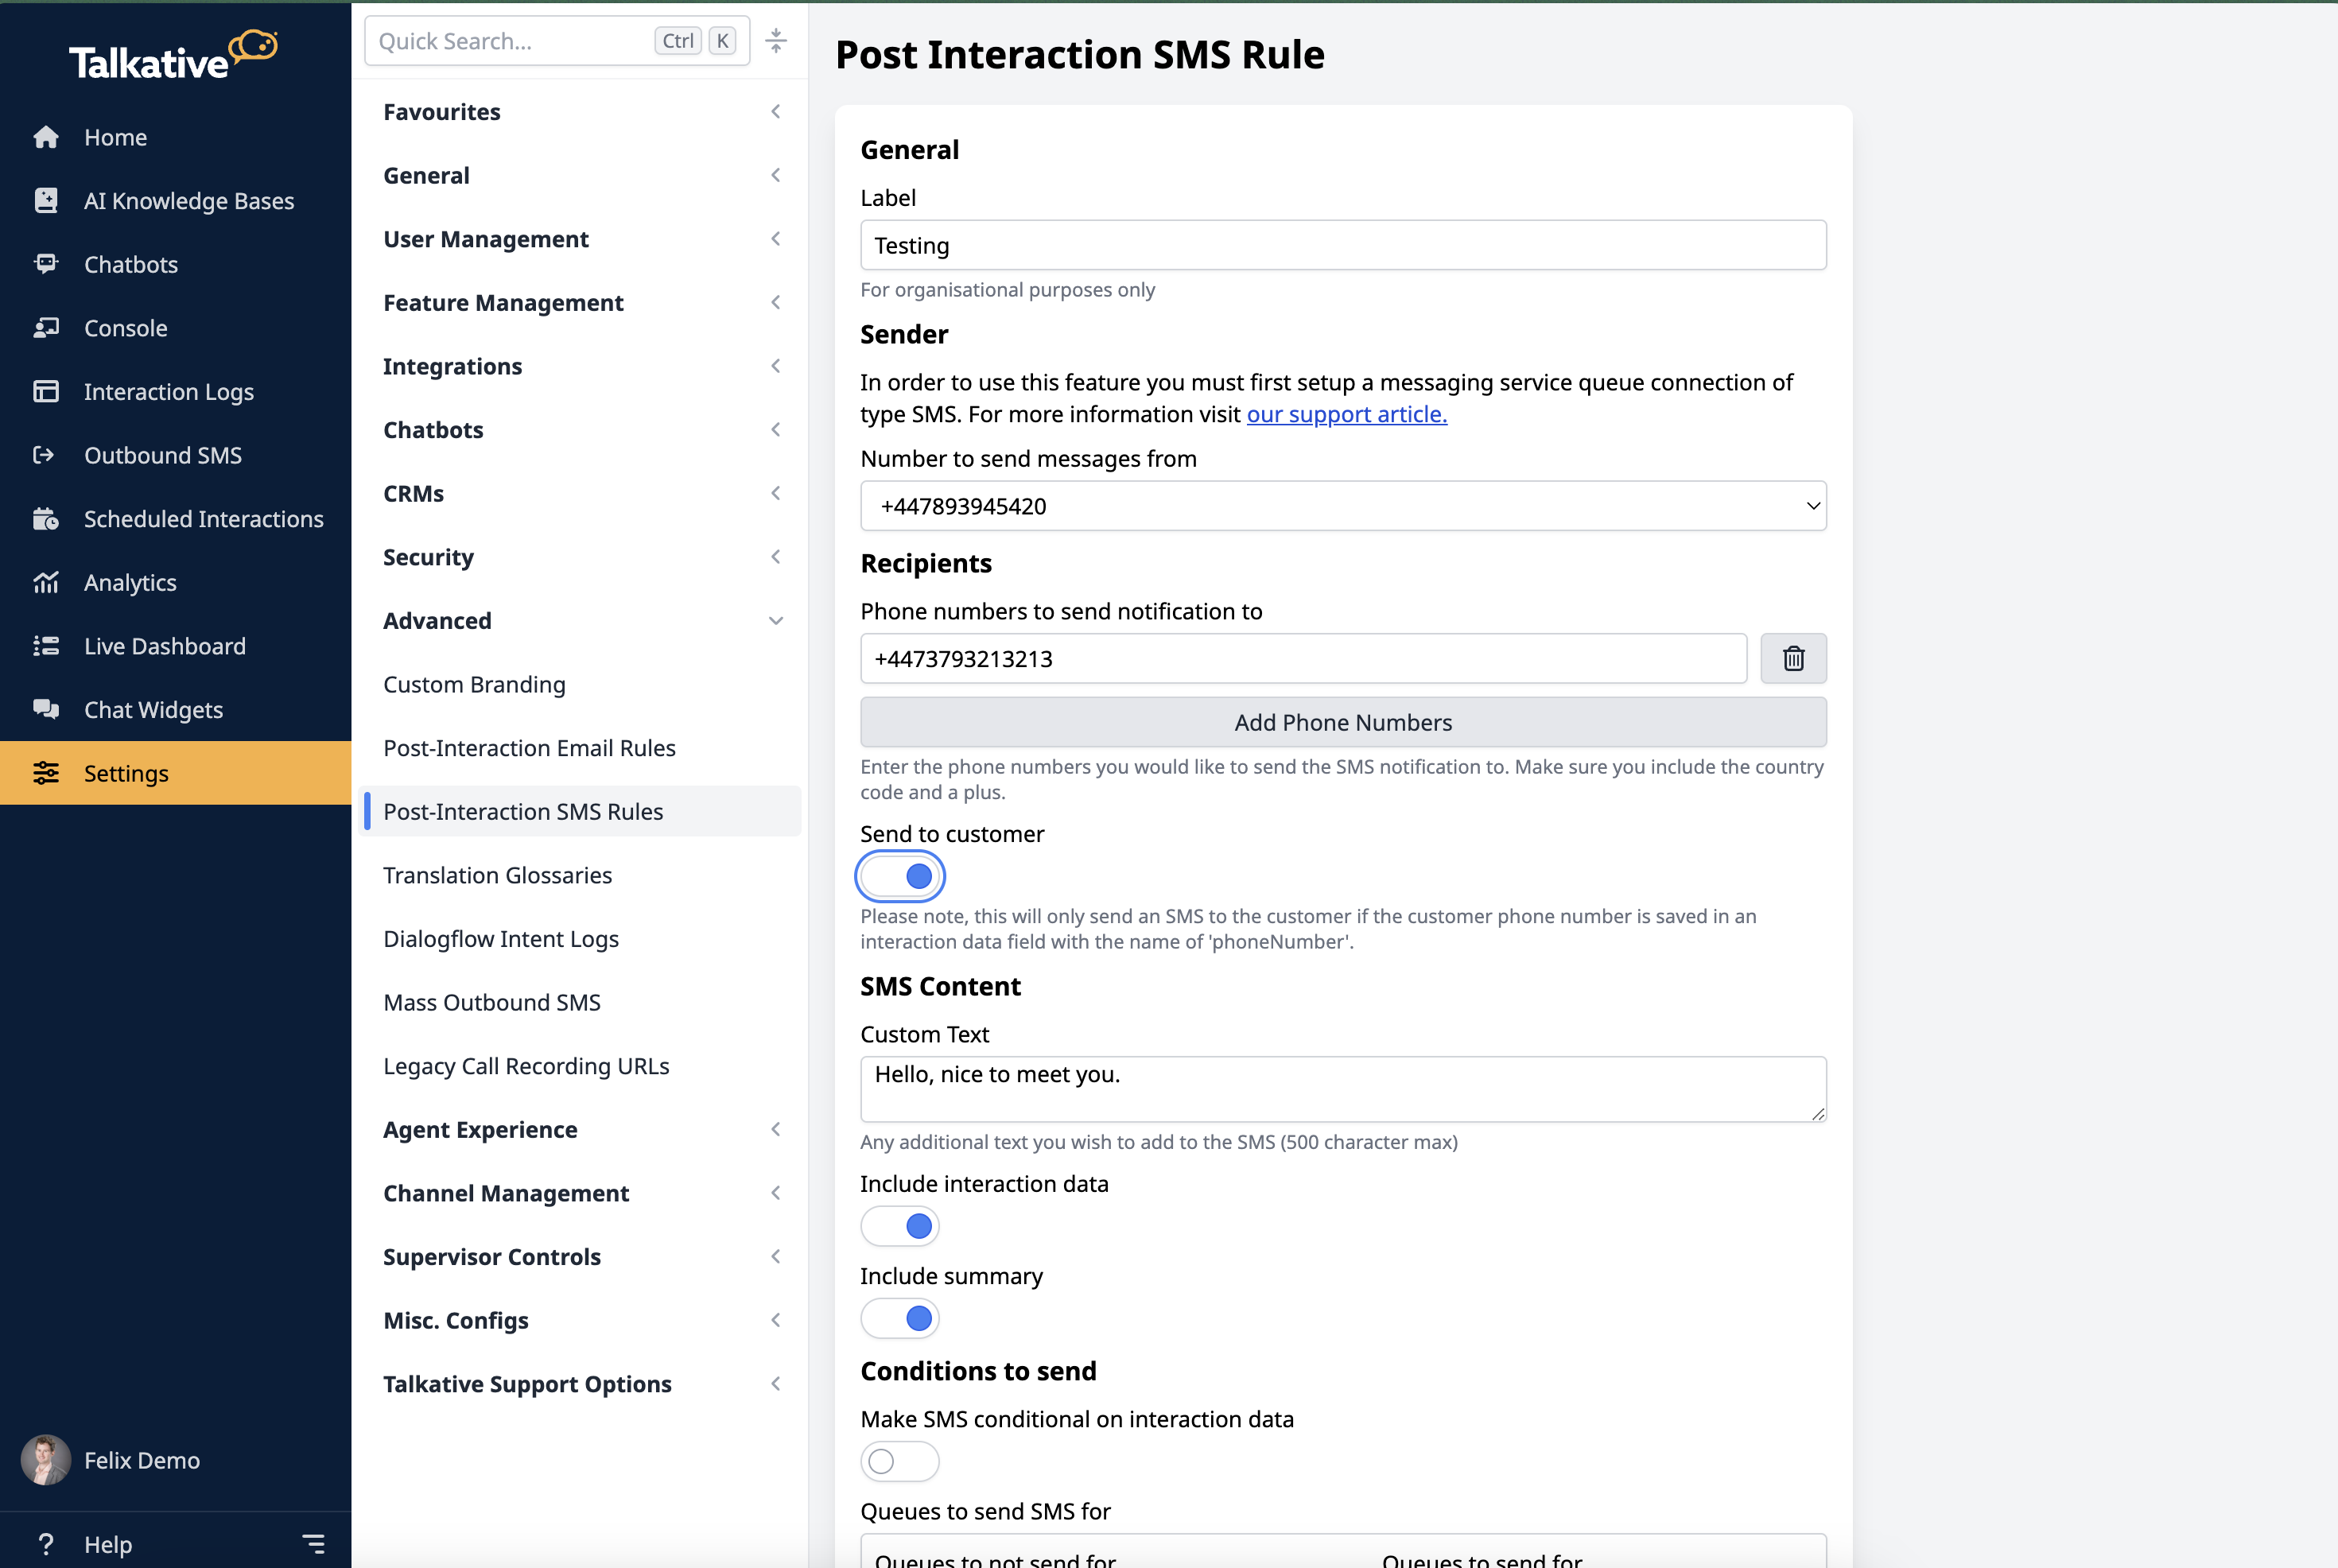
Task: Open AI Knowledge Bases icon
Action: coord(46,201)
